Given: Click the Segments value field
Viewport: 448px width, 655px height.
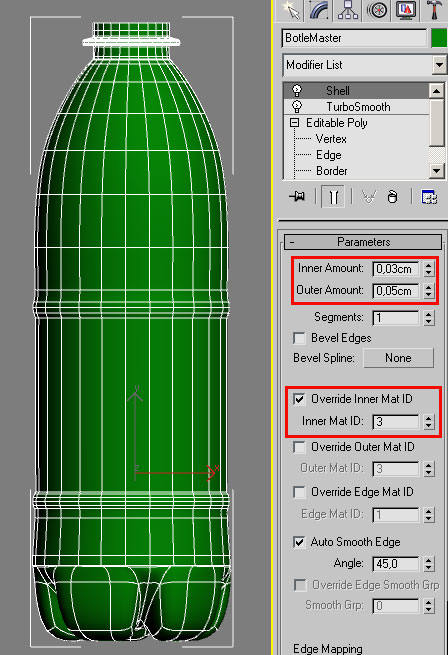Looking at the screenshot, I should click(x=395, y=318).
